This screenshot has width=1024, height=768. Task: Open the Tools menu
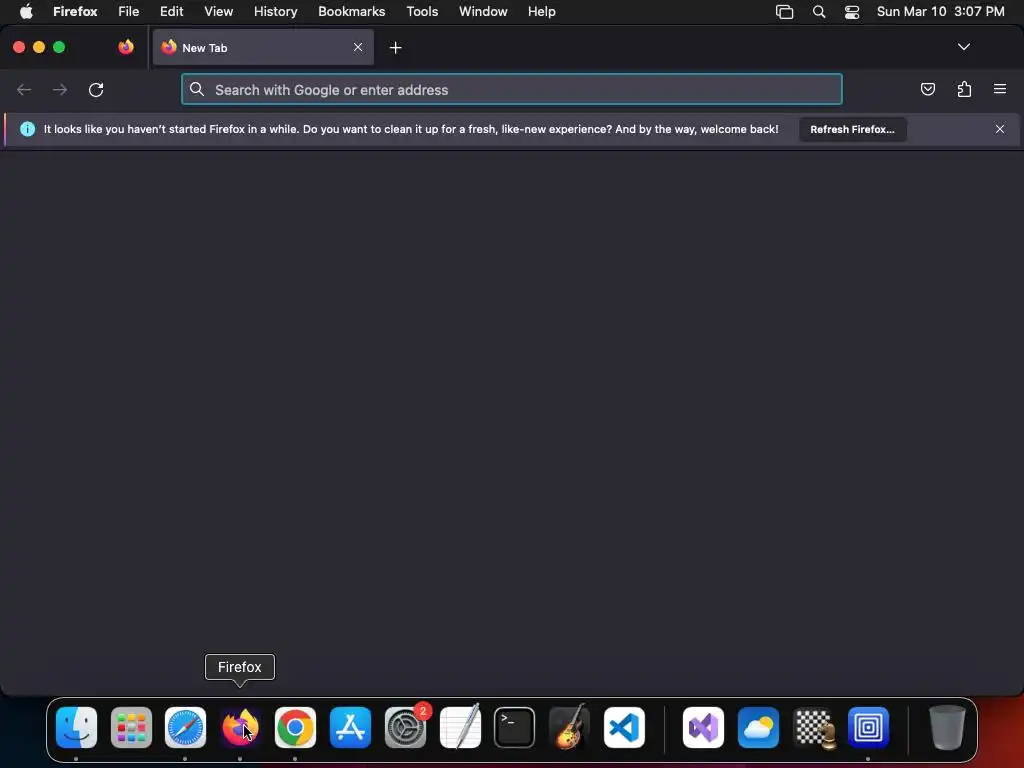pyautogui.click(x=422, y=11)
